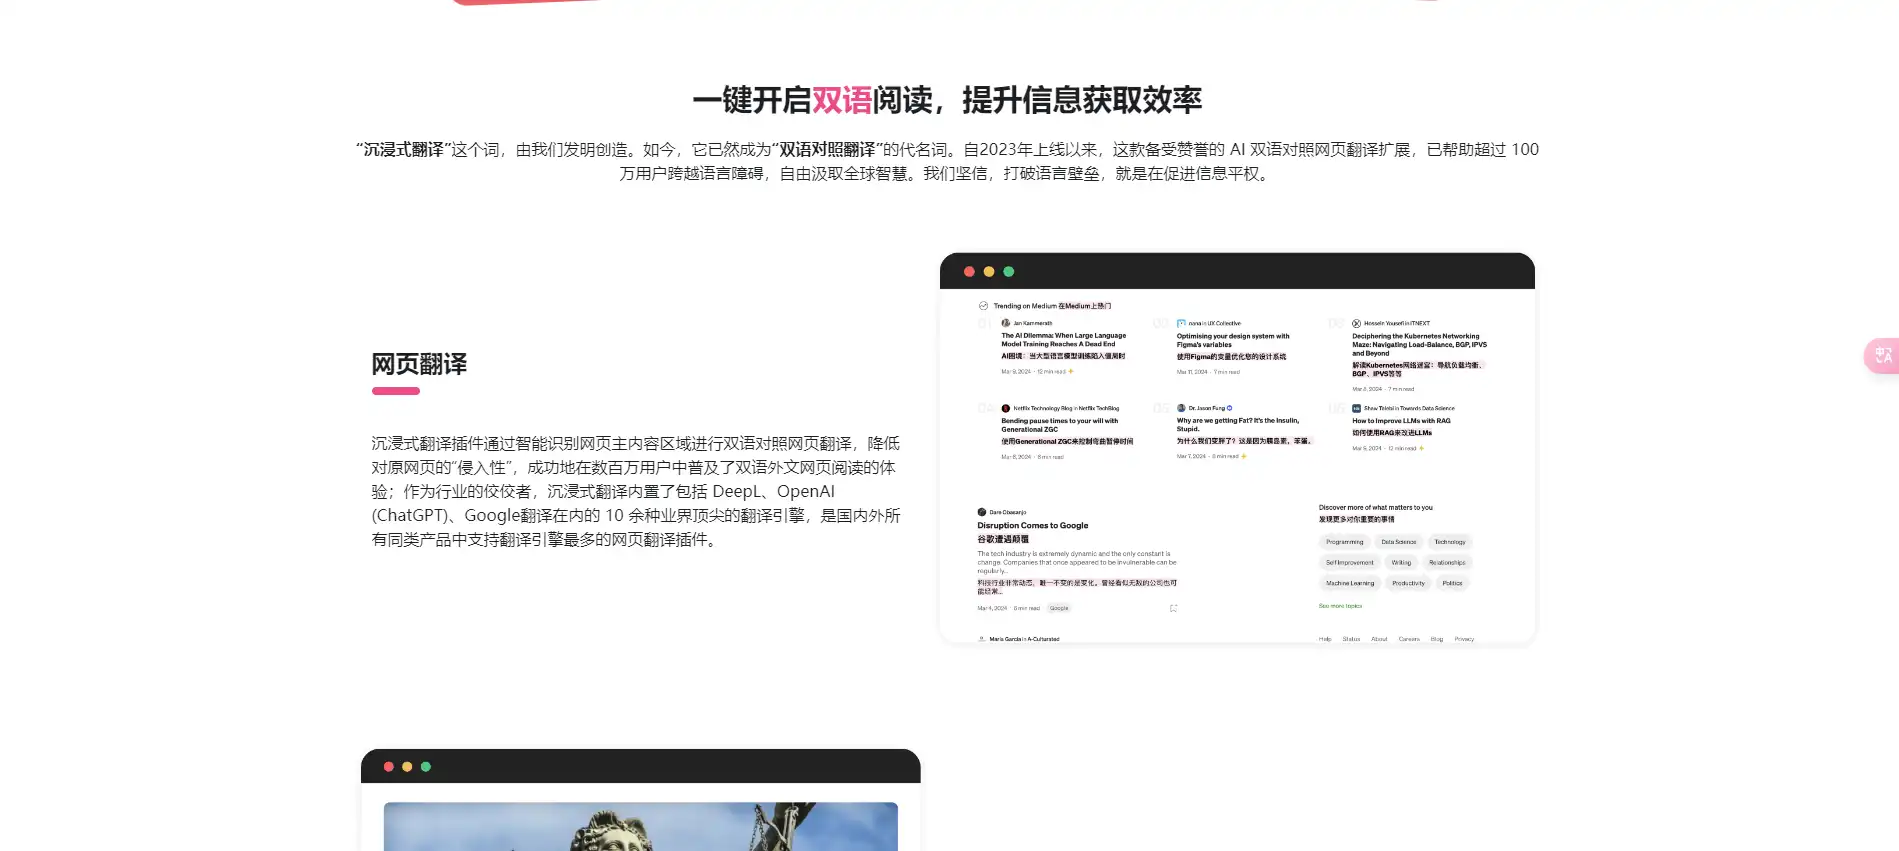Screen dimensions: 1899x851
Task: Open 'Optimising your design system' article
Action: point(1233,340)
